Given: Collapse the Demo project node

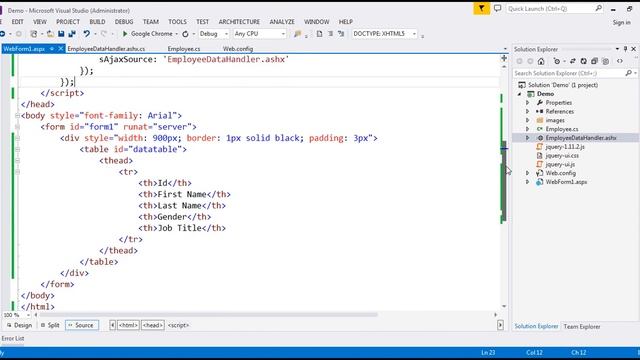Looking at the screenshot, I should click(520, 94).
